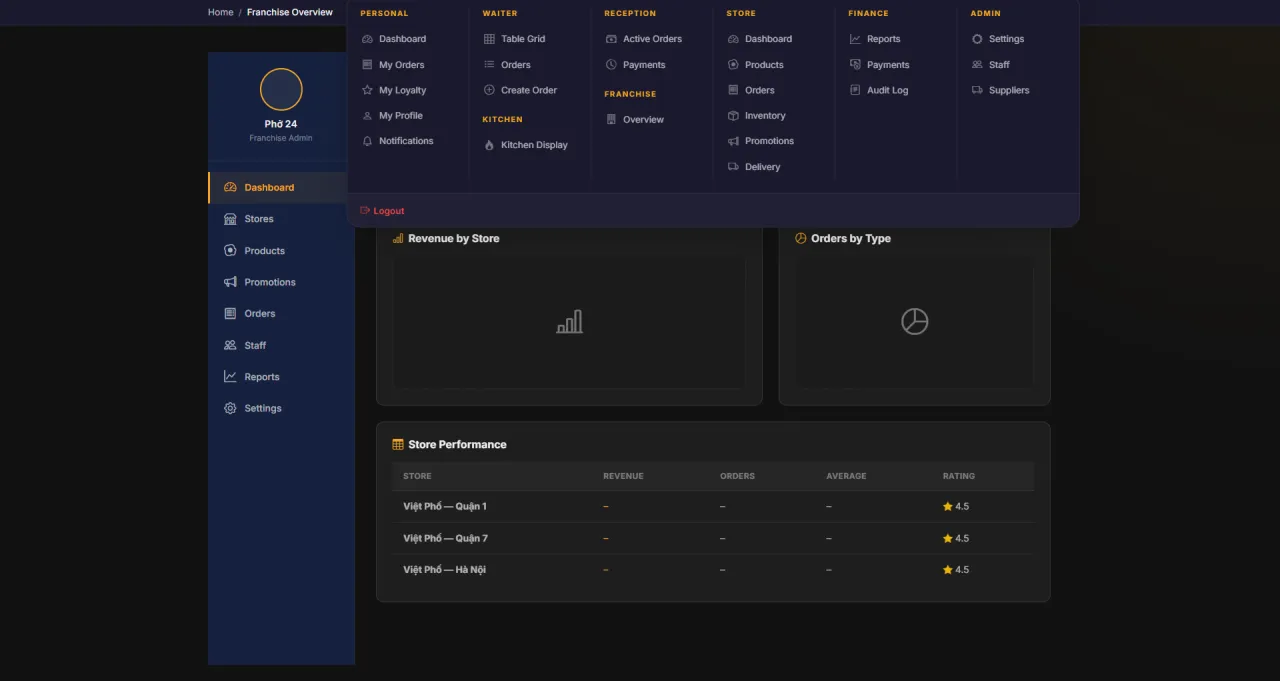Click the Notifications bell icon
The height and width of the screenshot is (681, 1280).
367,141
